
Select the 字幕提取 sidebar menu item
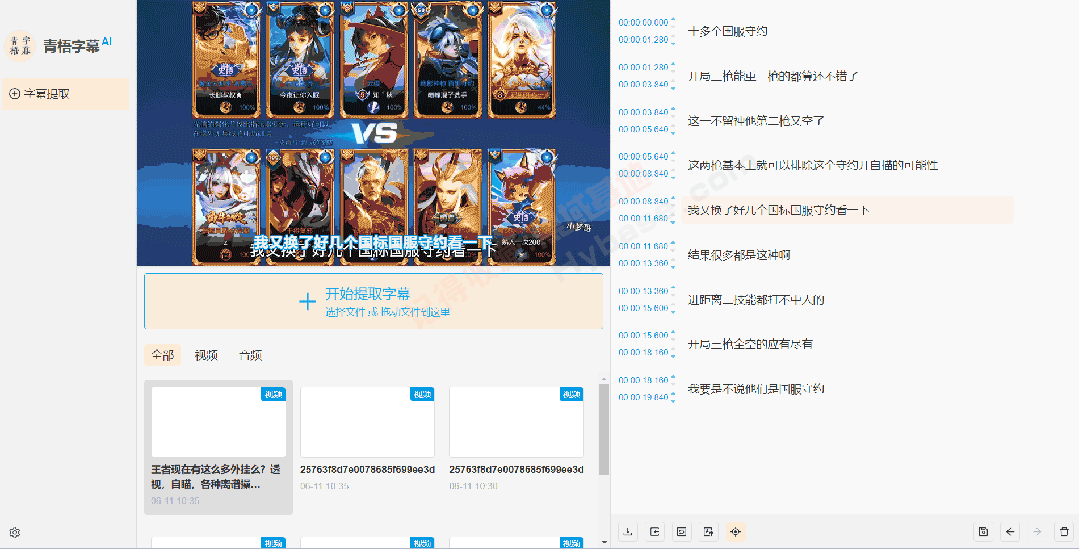pyautogui.click(x=66, y=94)
